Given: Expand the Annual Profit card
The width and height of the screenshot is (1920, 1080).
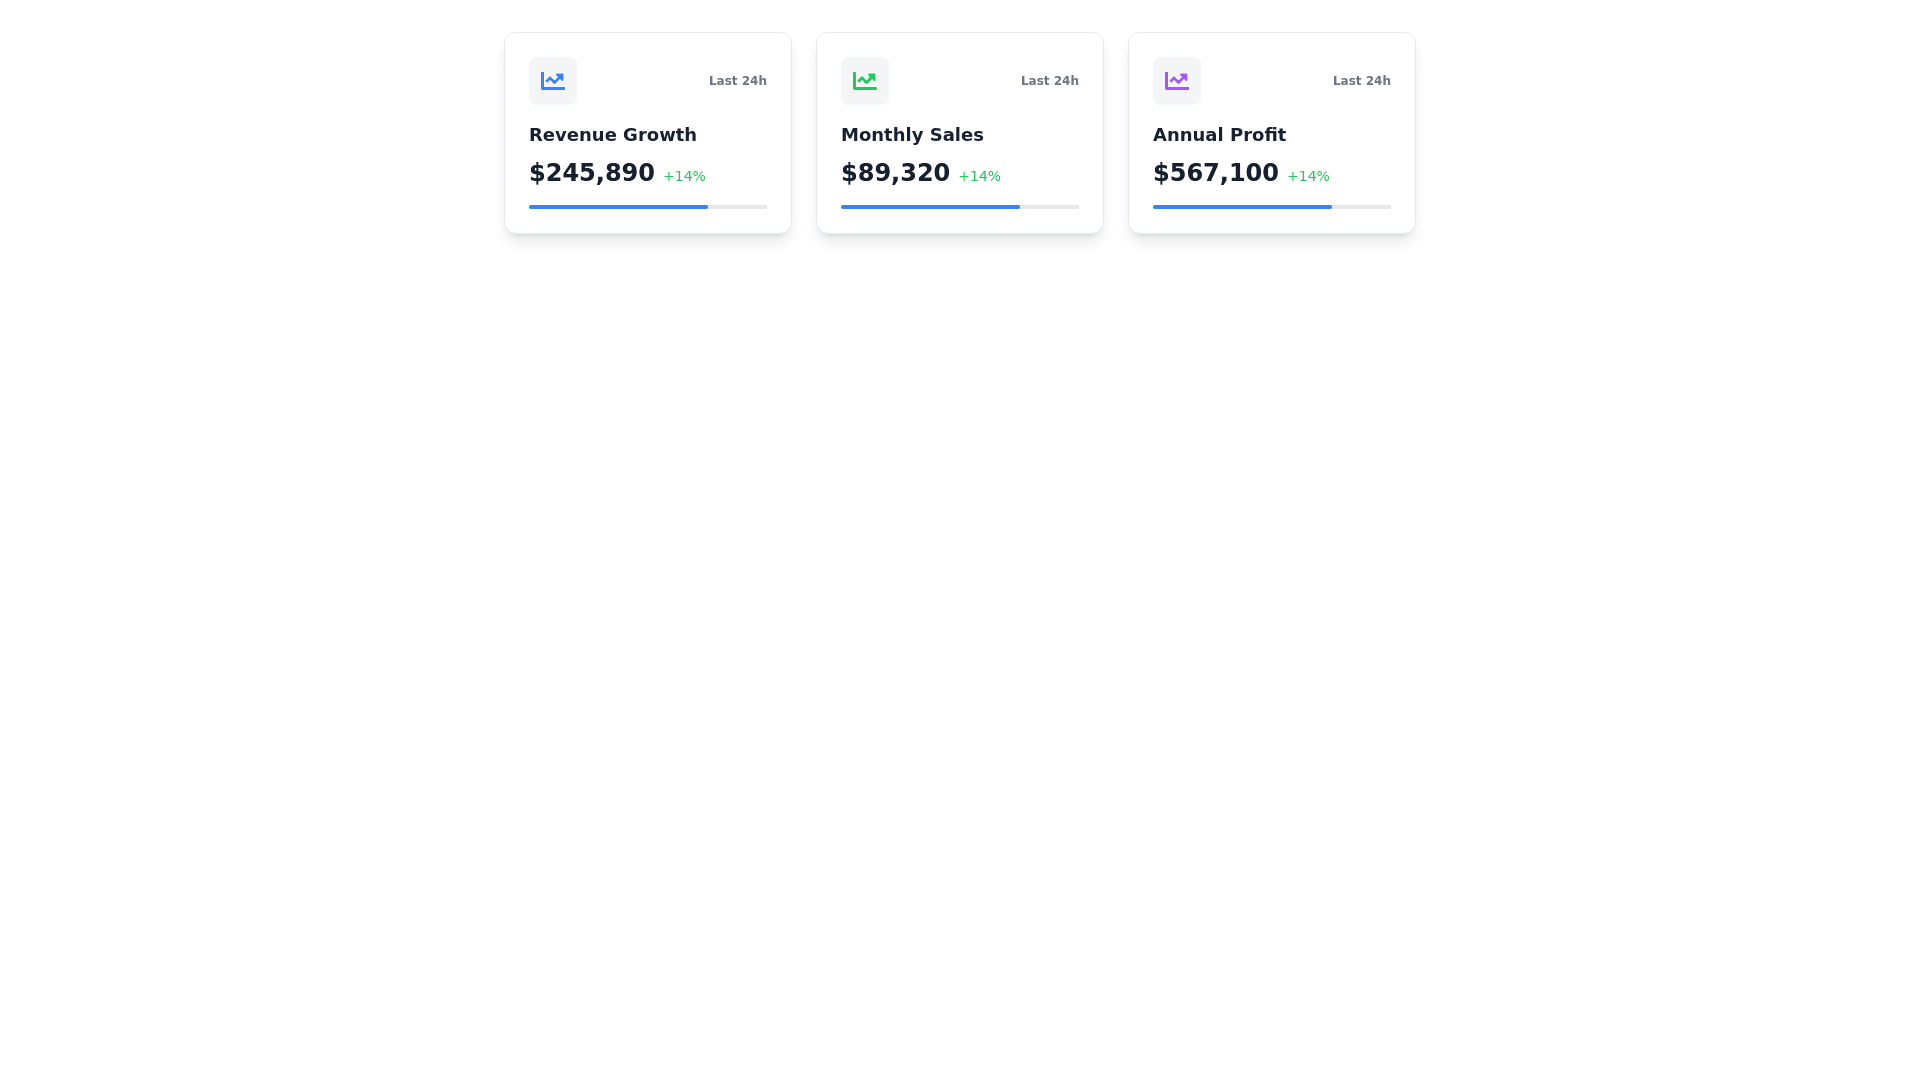Looking at the screenshot, I should click(x=1271, y=132).
